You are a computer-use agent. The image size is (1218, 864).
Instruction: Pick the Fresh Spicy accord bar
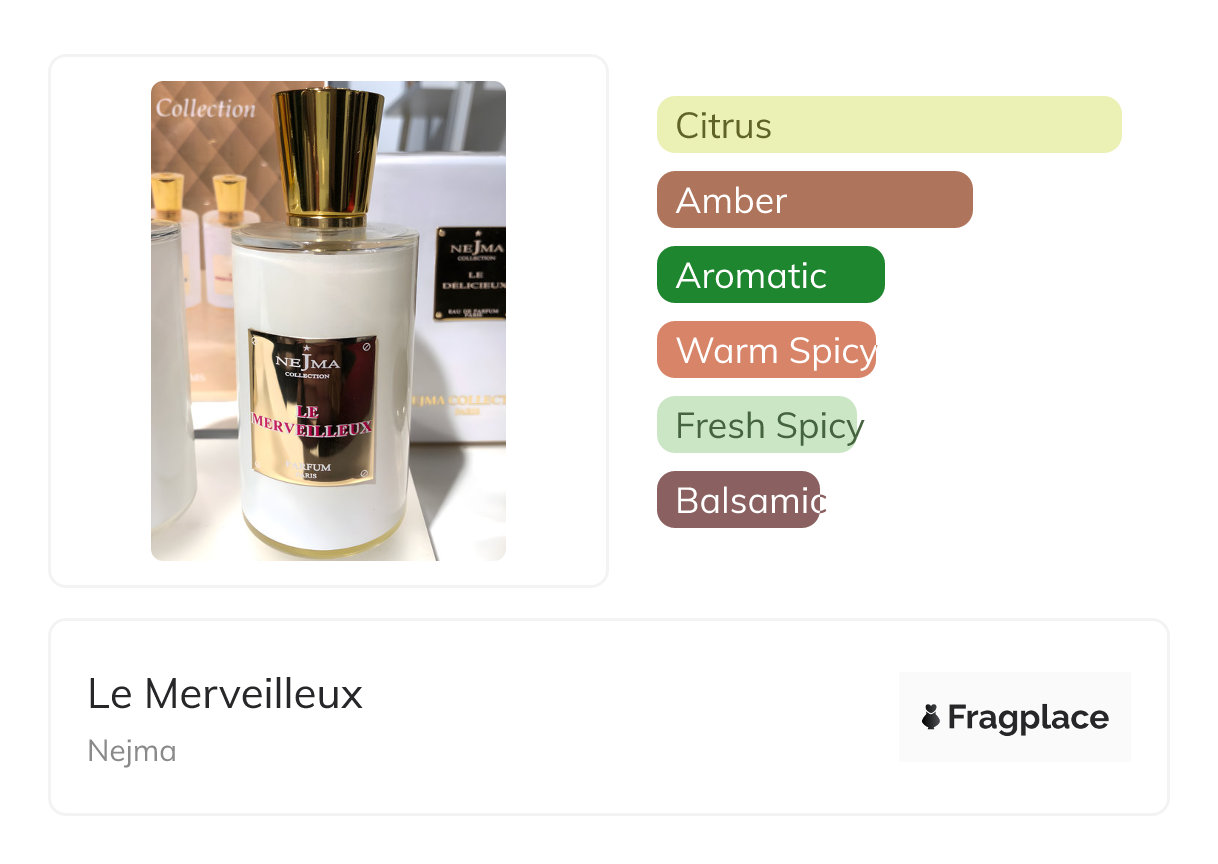tap(758, 425)
